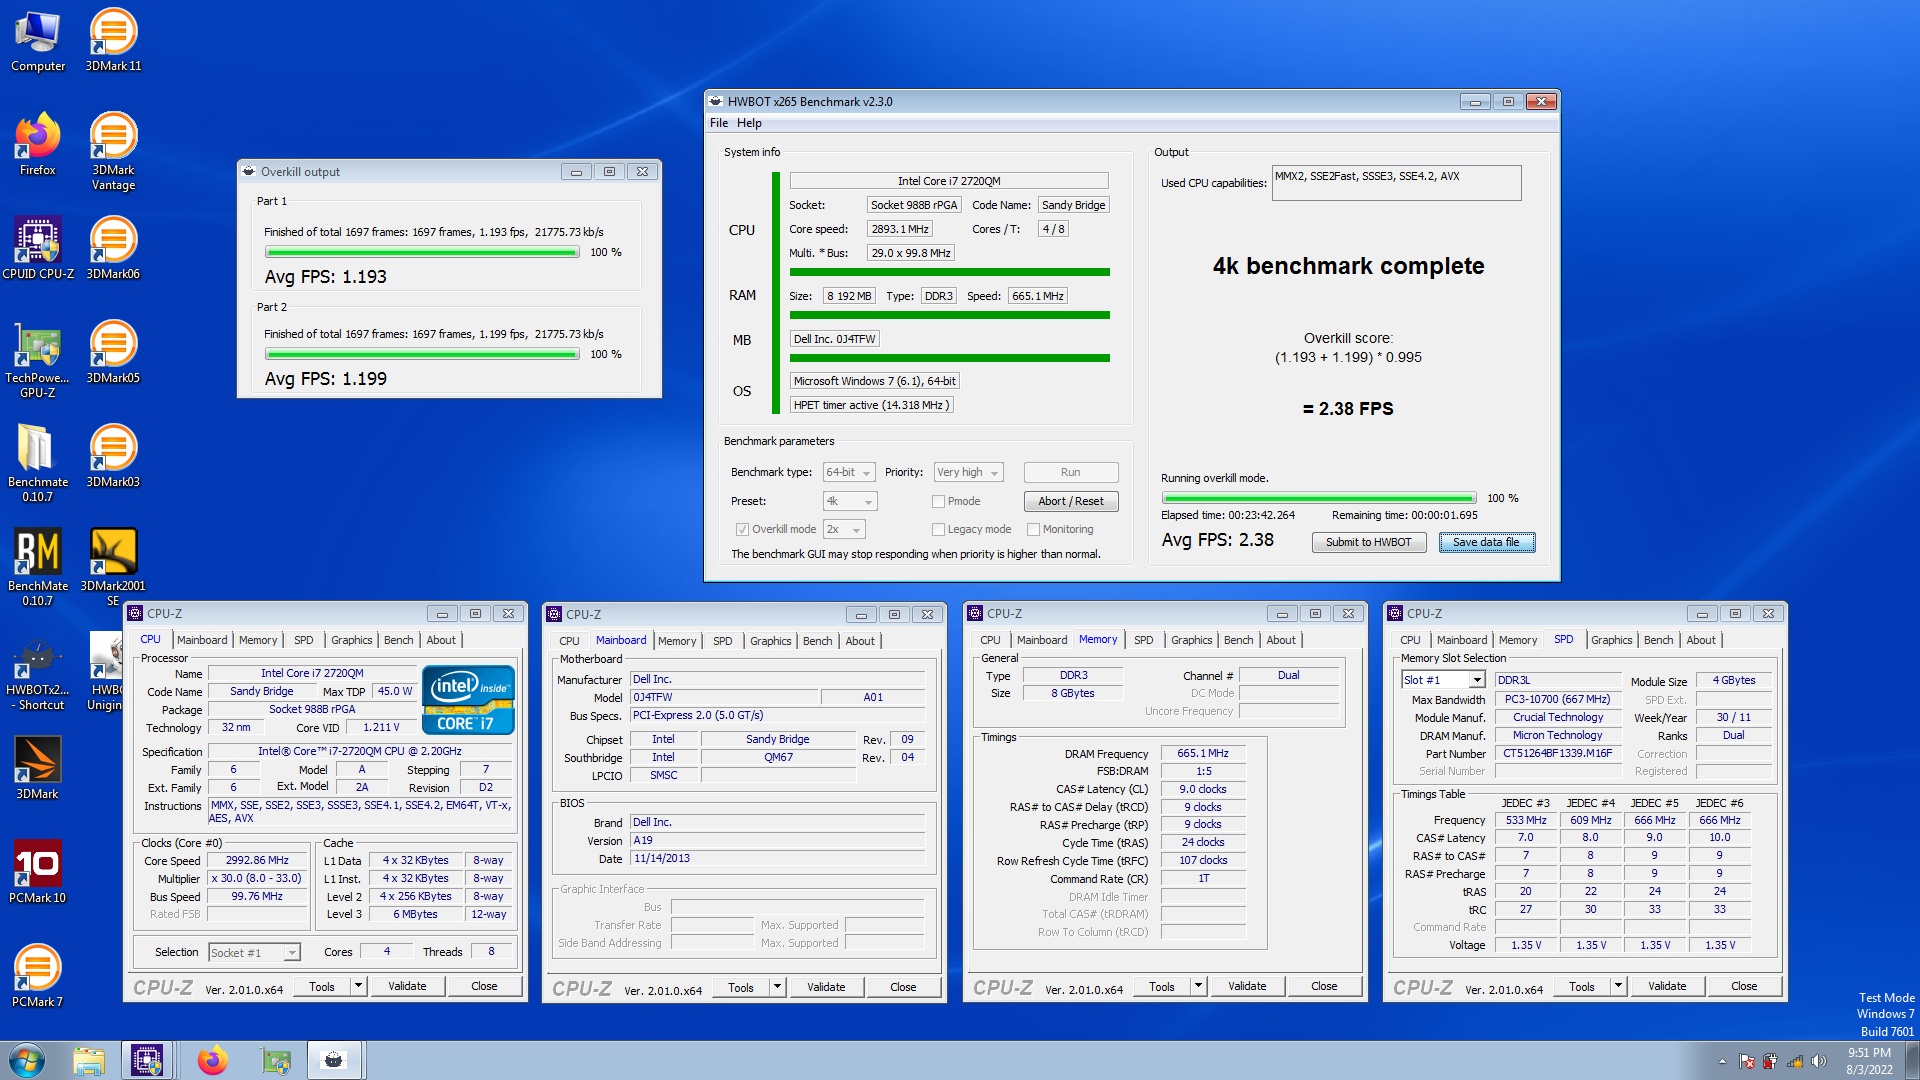Click the Intel Core i7 2720QM CPU name field
Screen dimensions: 1920x1080
coord(948,181)
